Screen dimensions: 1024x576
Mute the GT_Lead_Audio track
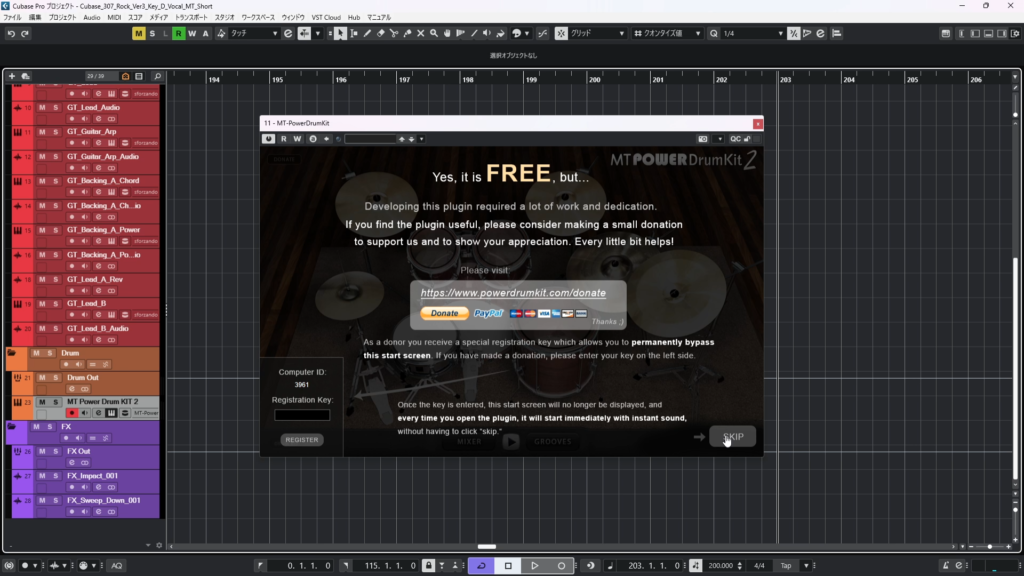42,107
